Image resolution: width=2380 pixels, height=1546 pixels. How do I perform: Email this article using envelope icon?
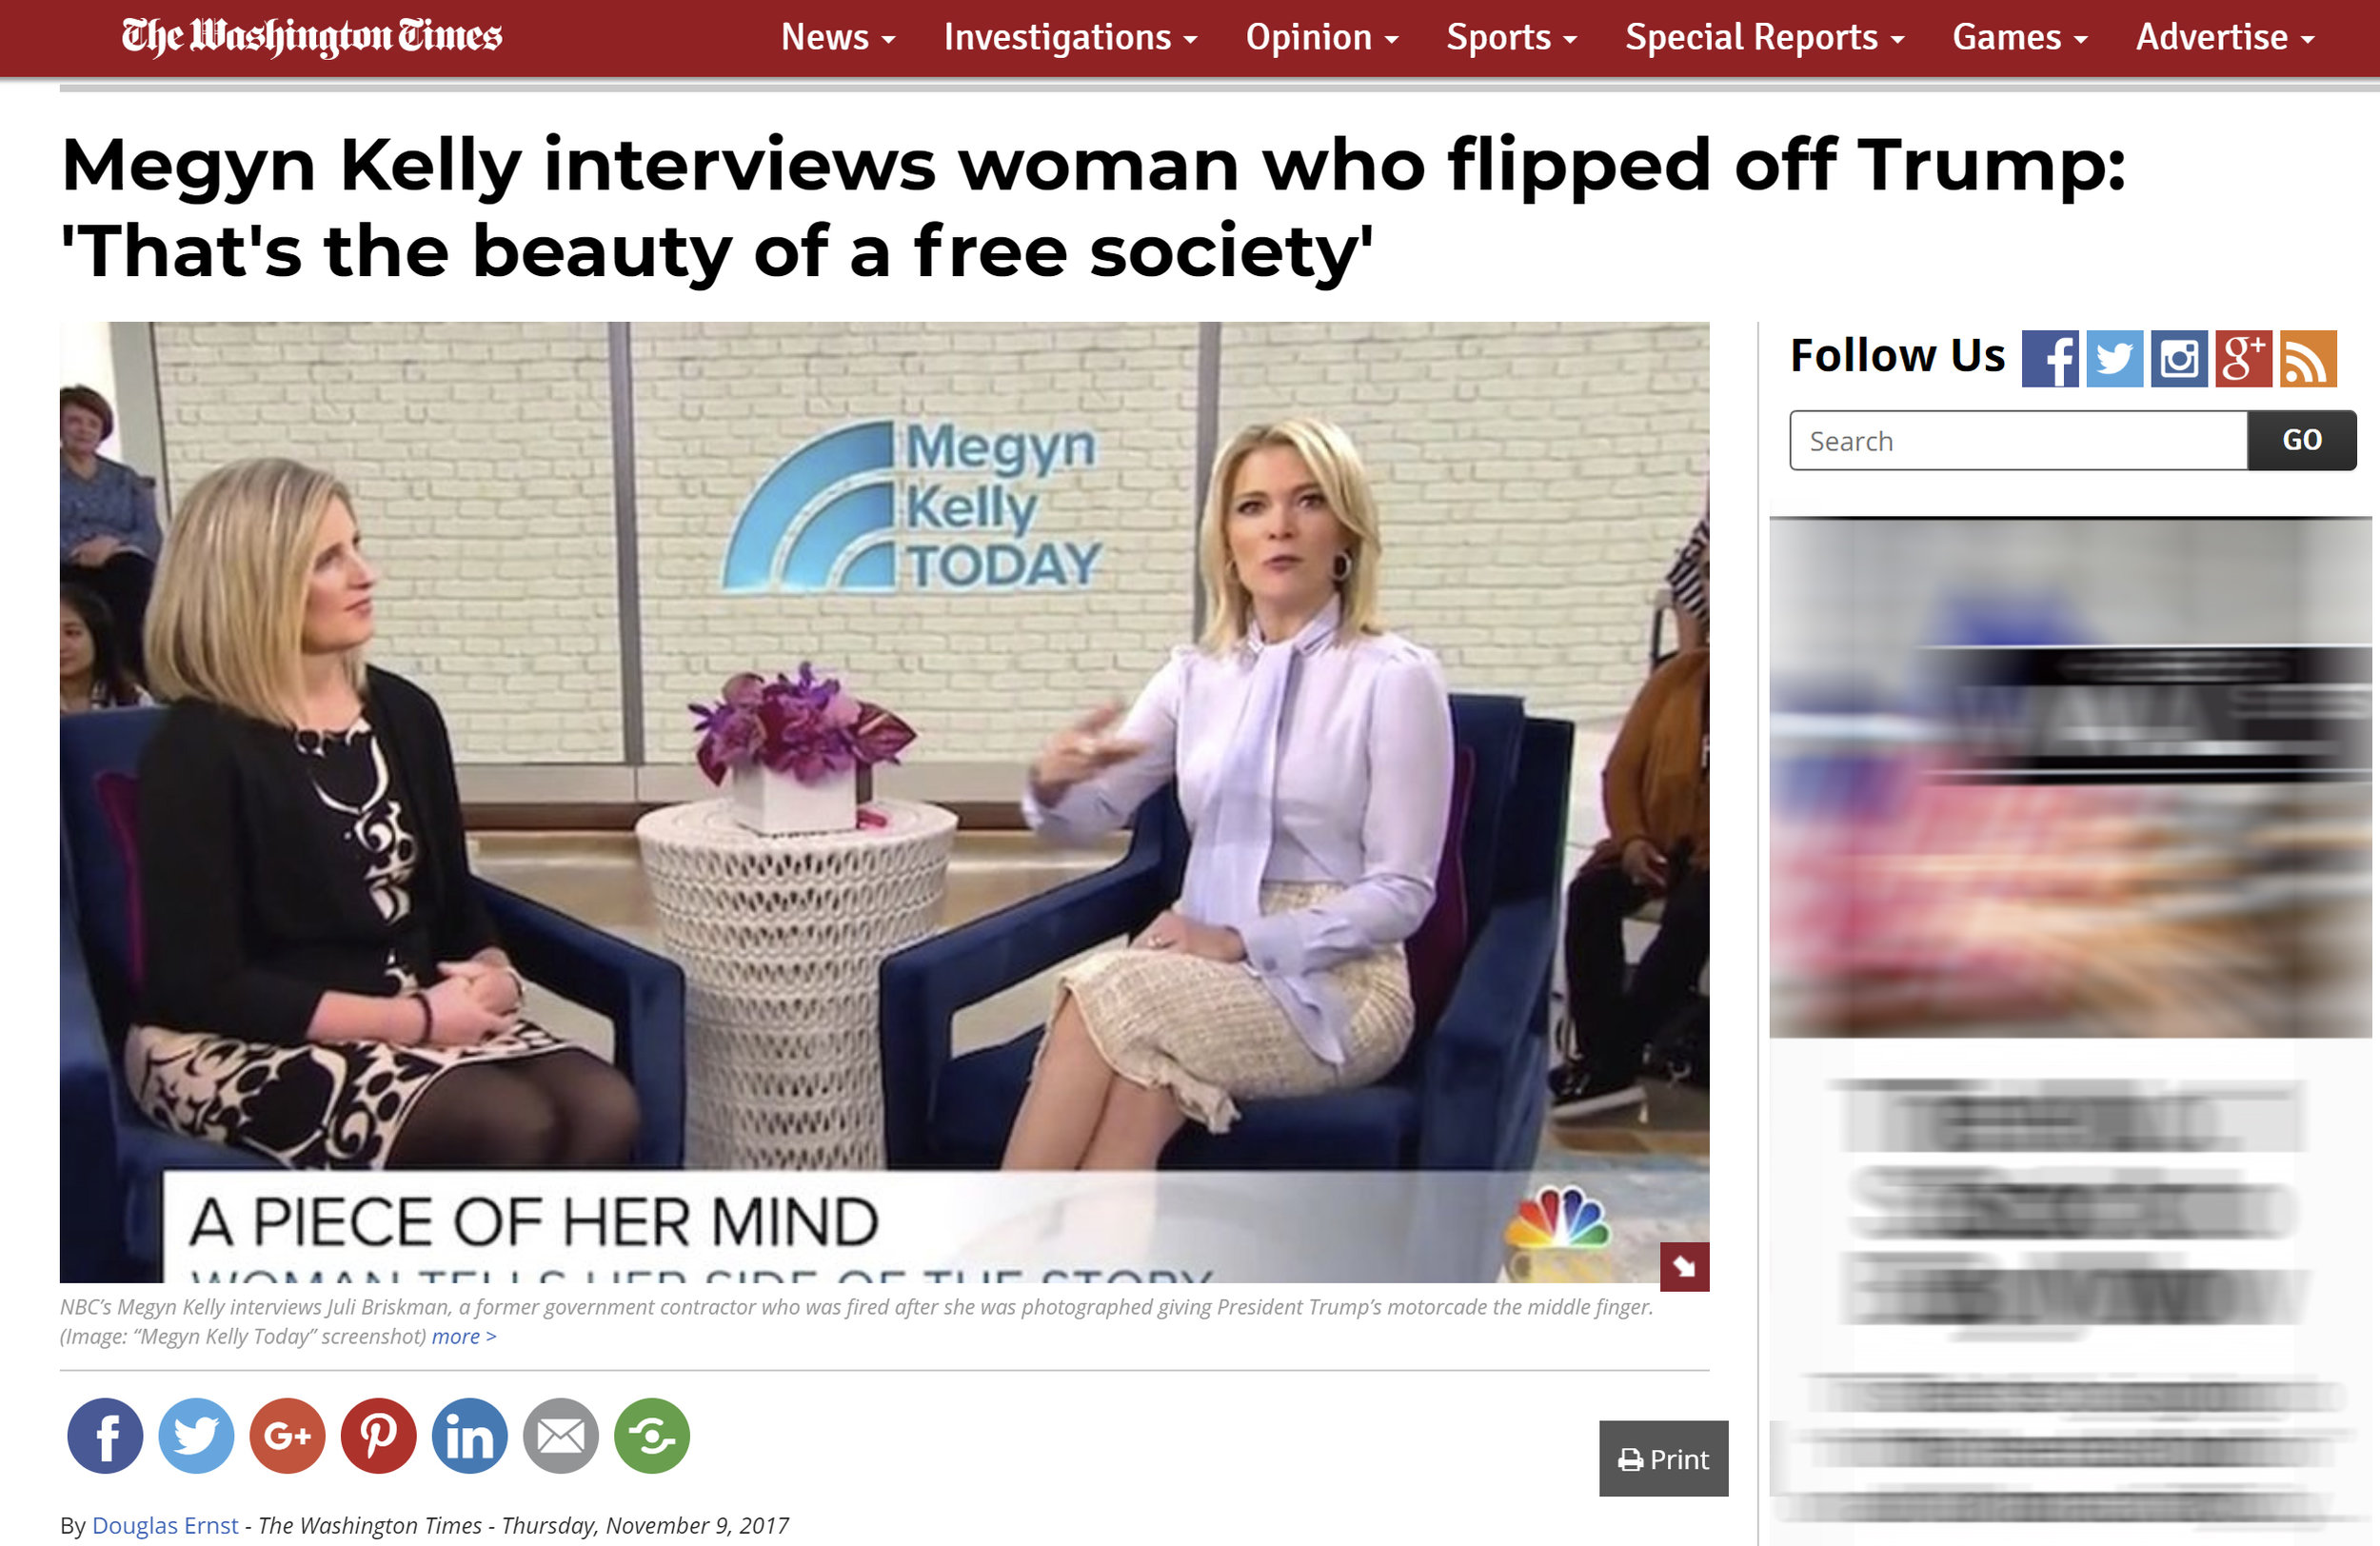[561, 1435]
